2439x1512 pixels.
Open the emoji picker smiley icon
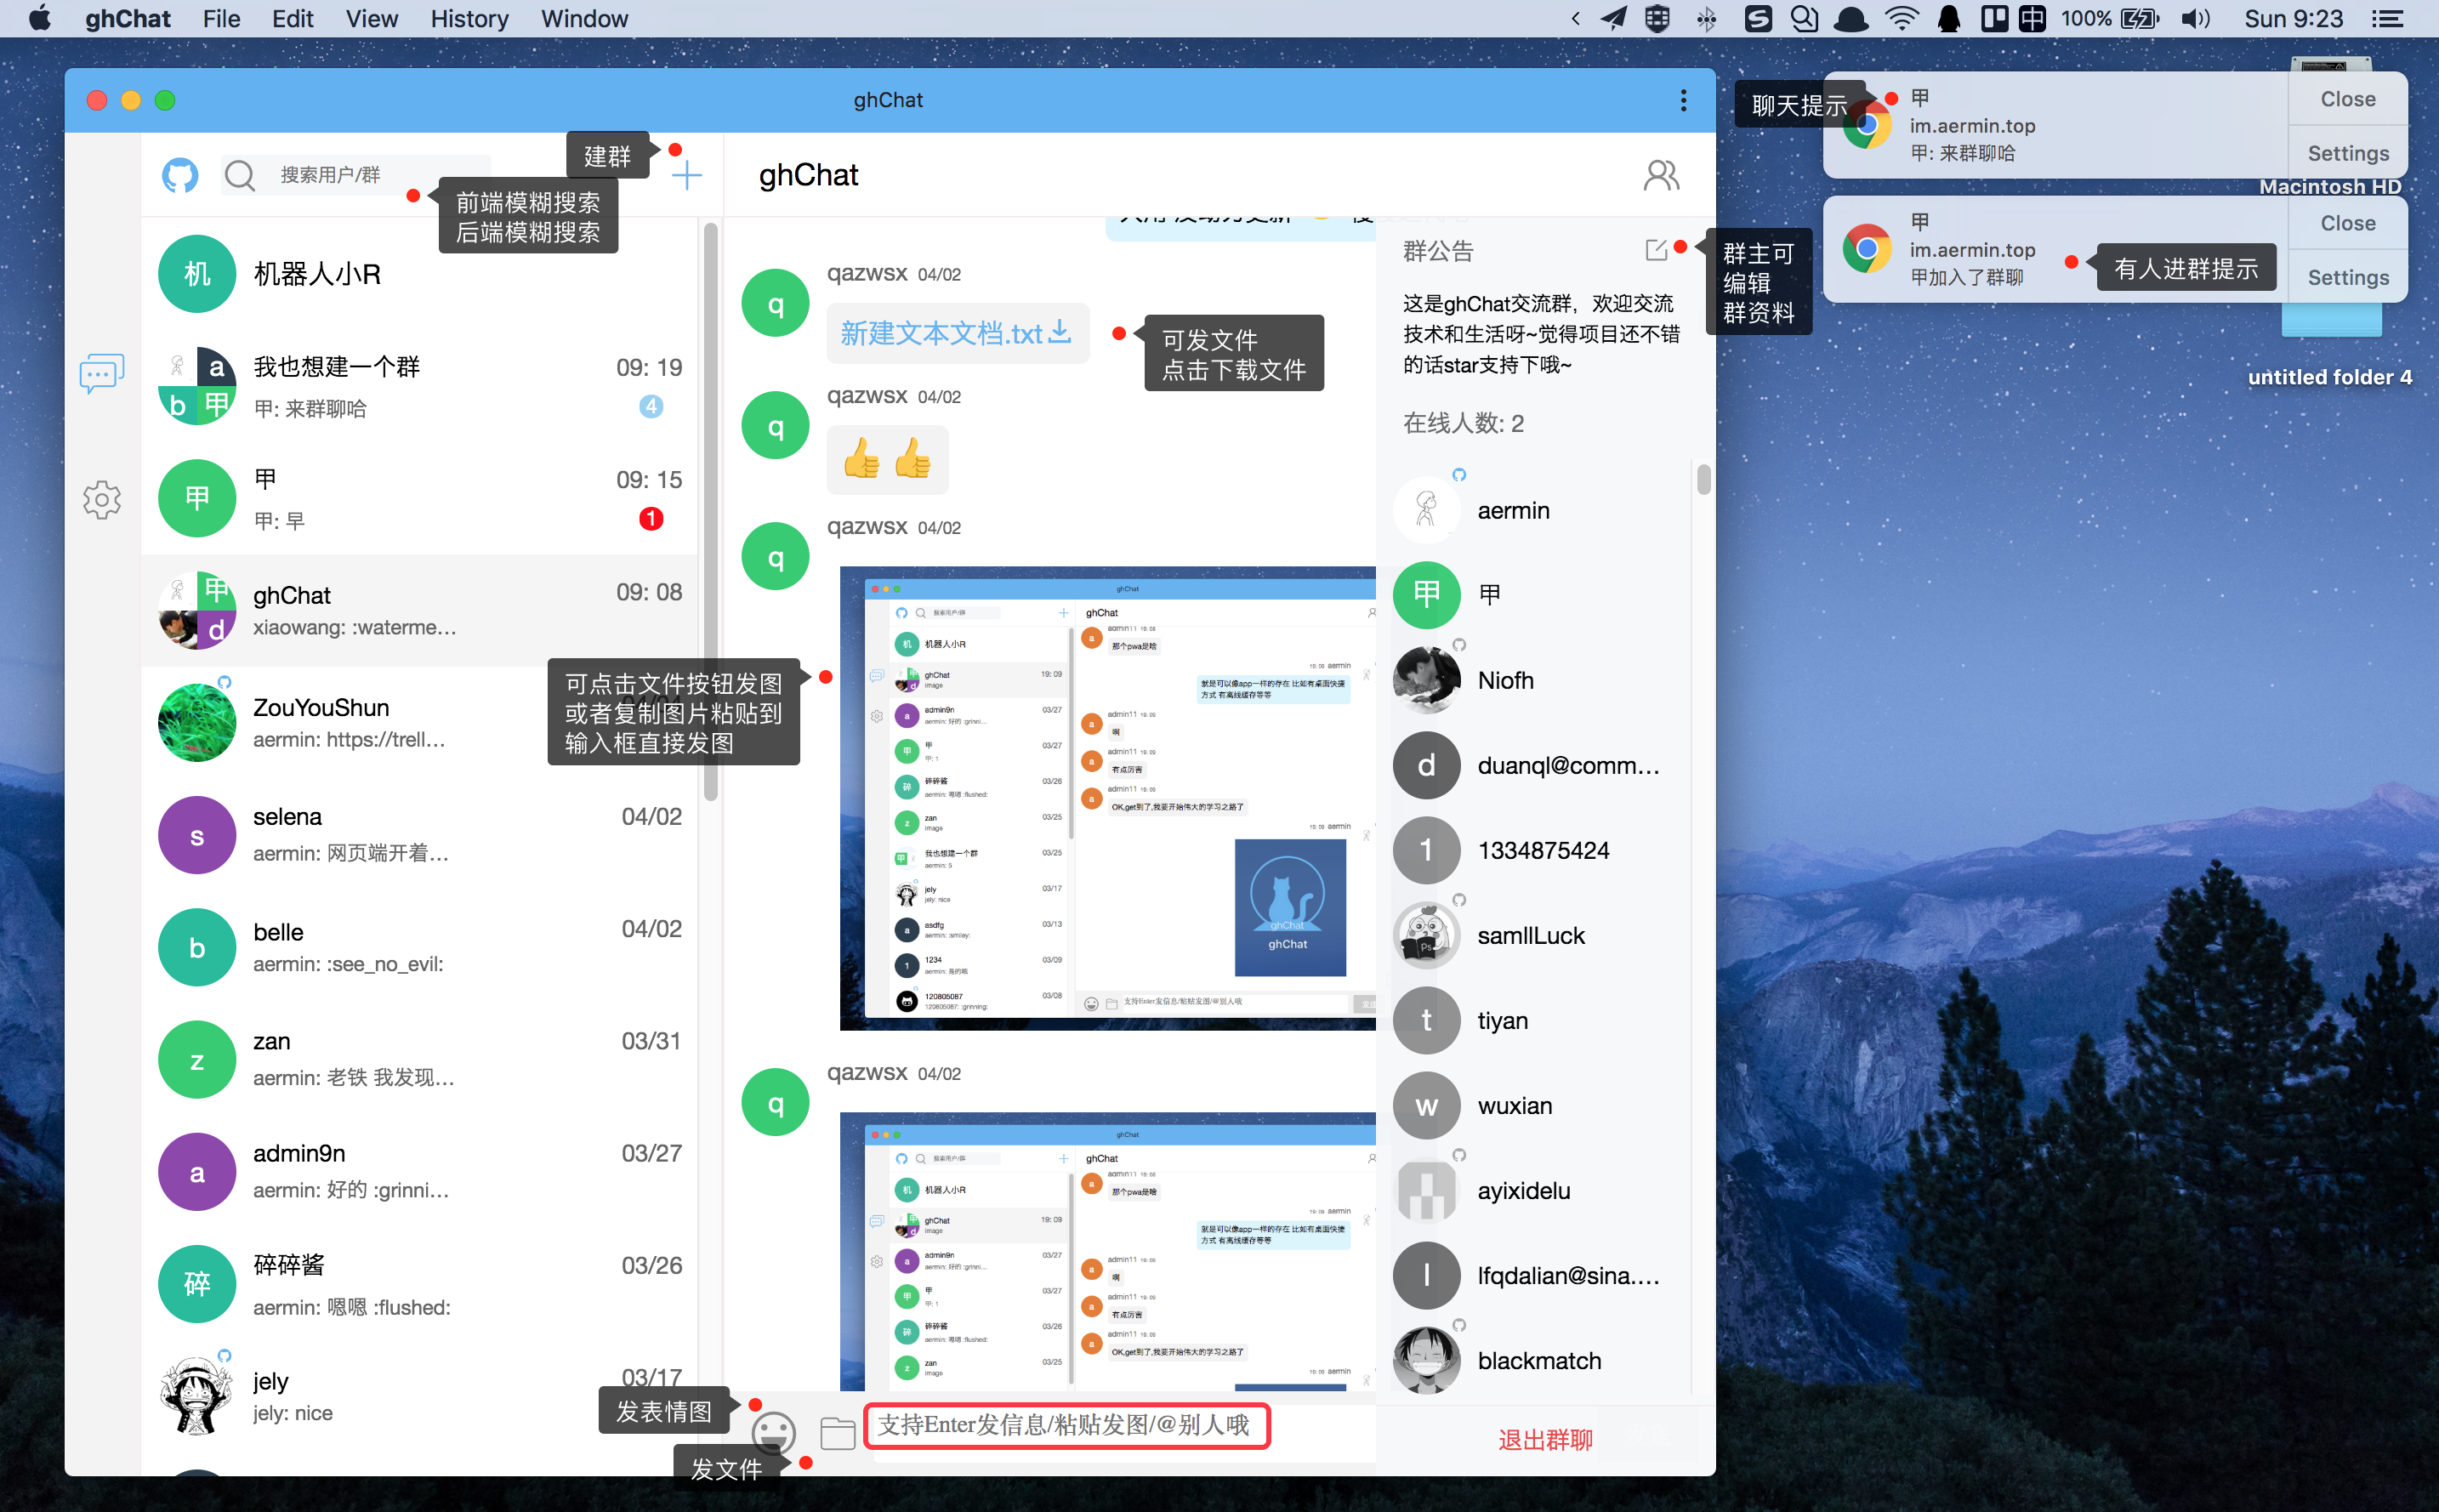click(x=773, y=1433)
